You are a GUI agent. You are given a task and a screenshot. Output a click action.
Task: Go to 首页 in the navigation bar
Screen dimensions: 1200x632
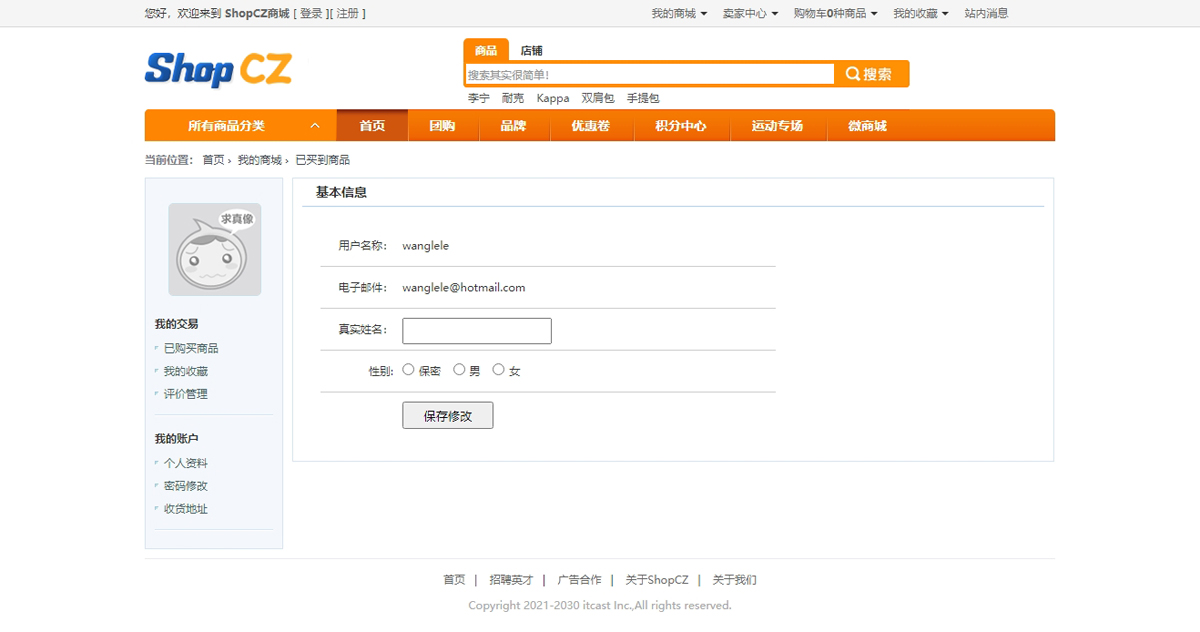(x=372, y=126)
